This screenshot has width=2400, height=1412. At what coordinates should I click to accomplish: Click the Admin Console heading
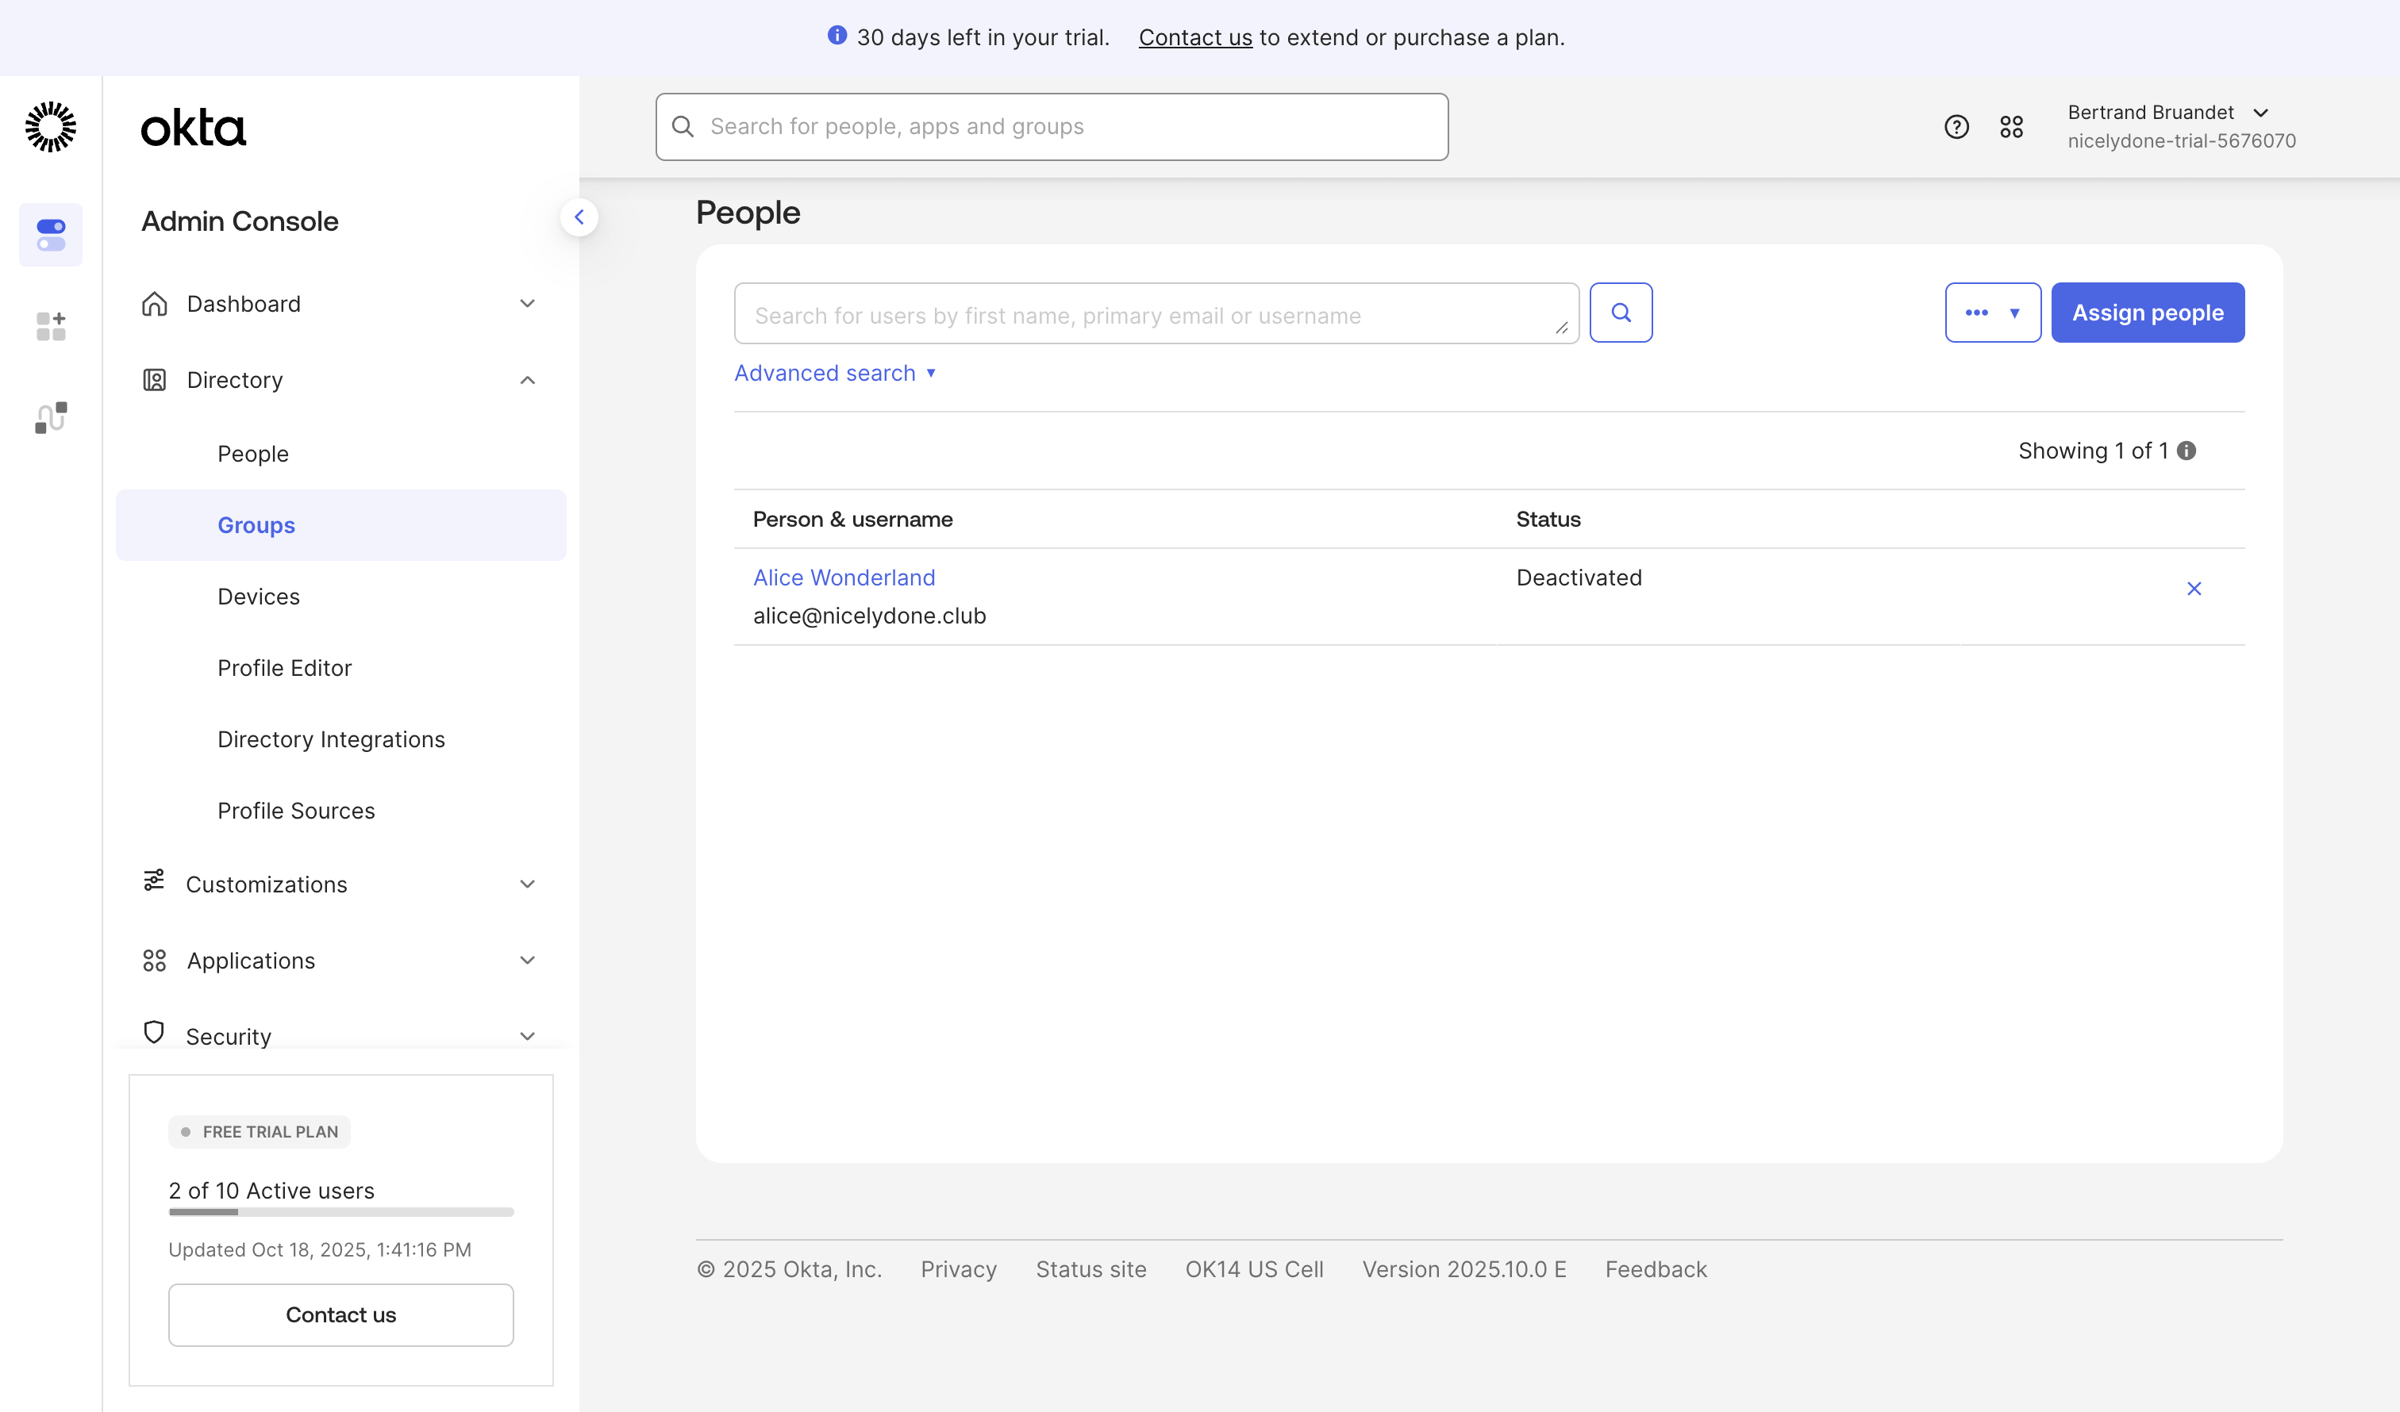[239, 221]
